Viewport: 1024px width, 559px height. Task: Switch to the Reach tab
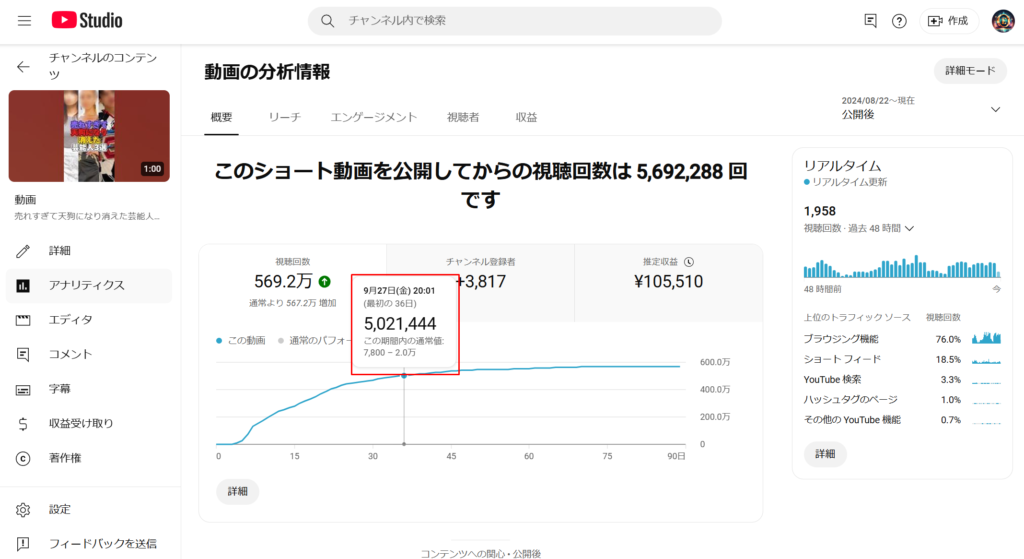click(x=284, y=117)
